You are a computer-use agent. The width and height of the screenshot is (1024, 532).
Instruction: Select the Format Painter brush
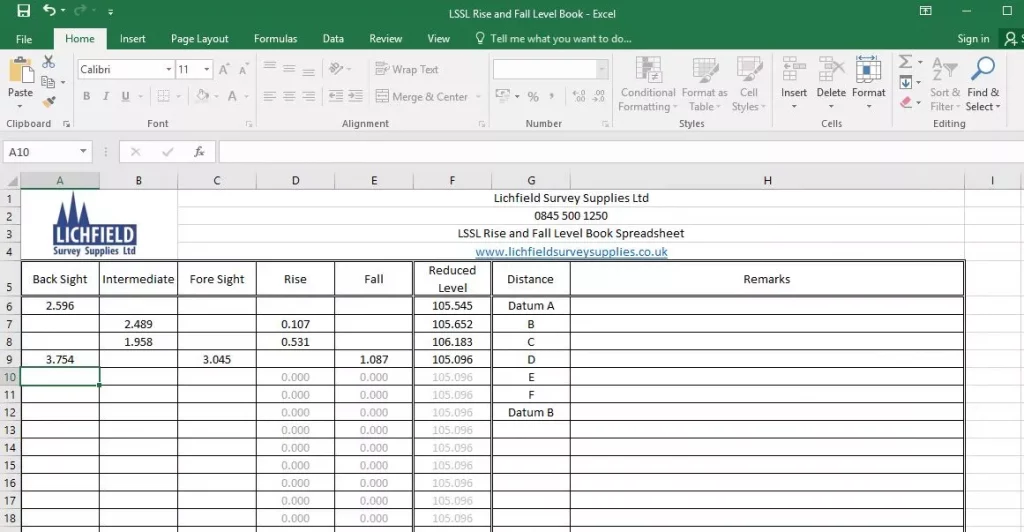point(49,102)
